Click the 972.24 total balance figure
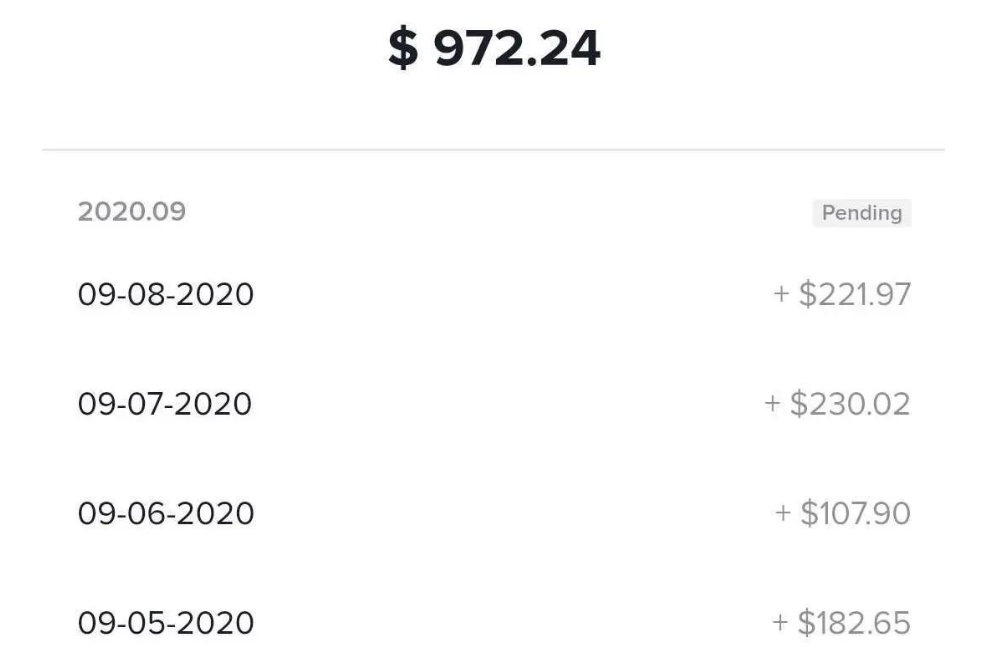 (517, 49)
